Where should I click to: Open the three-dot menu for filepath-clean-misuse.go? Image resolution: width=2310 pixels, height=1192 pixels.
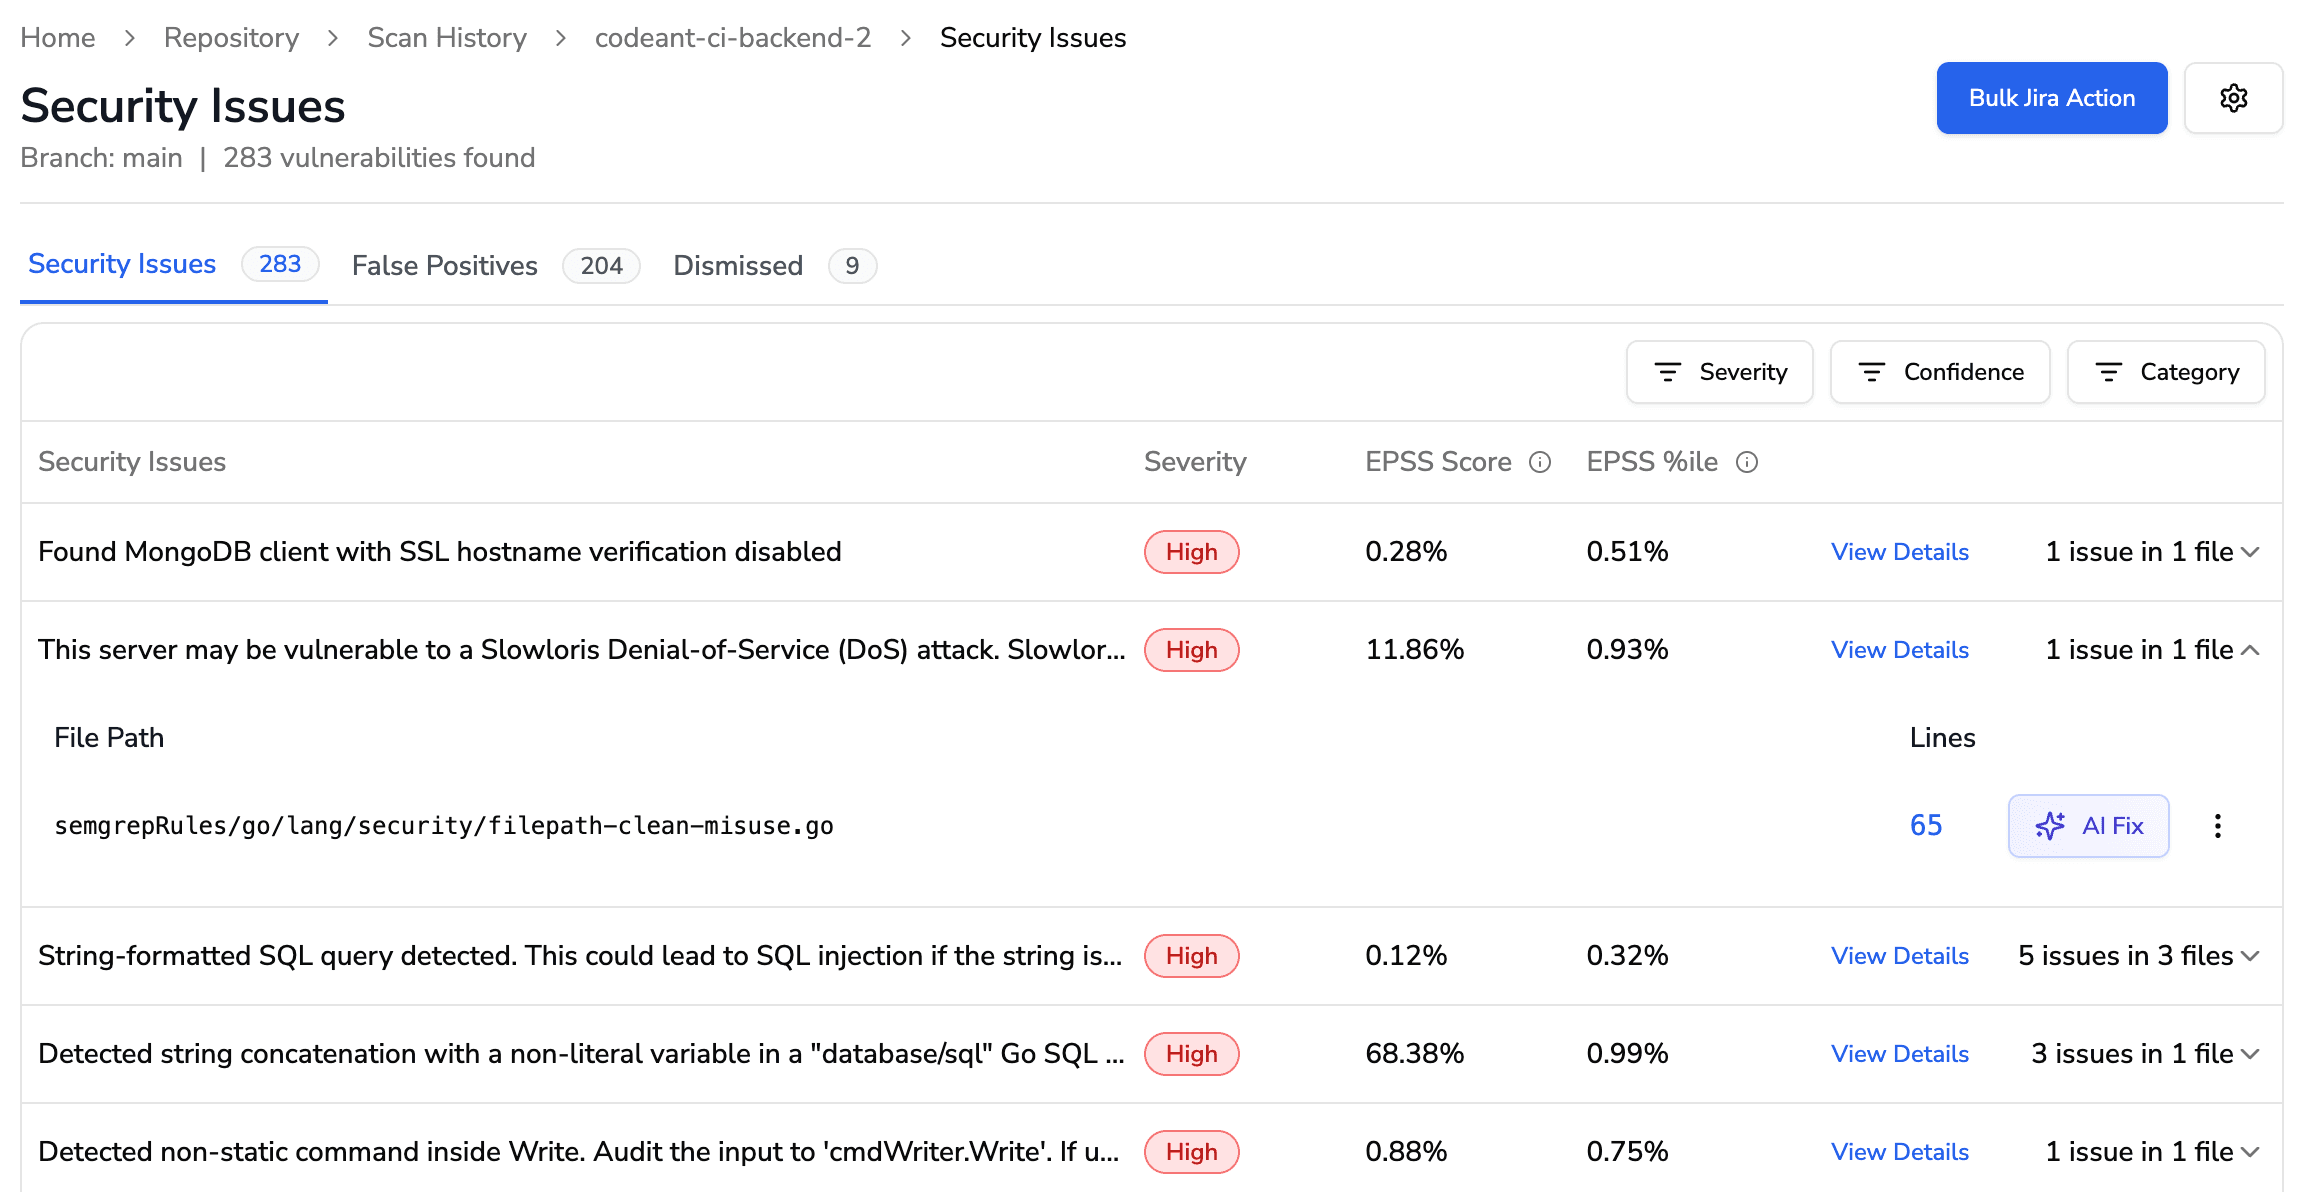(2217, 826)
